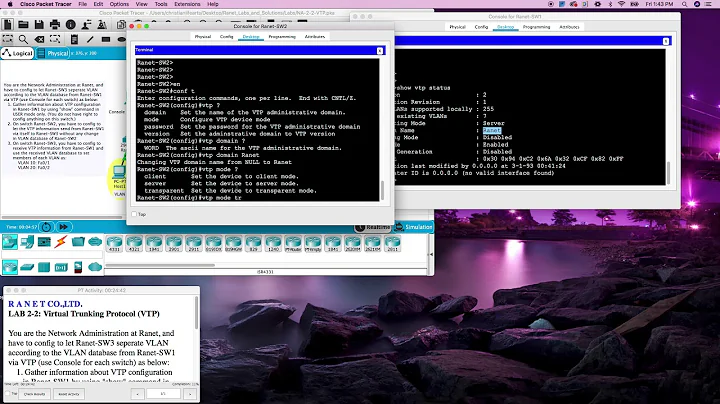The height and width of the screenshot is (404, 720).
Task: Click the Fast Forward Time button
Action: (63, 227)
